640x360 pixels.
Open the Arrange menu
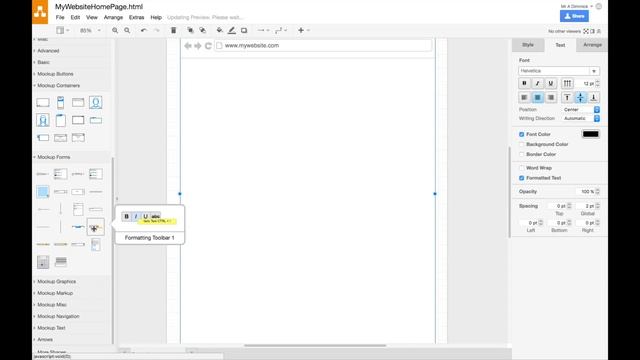click(113, 18)
